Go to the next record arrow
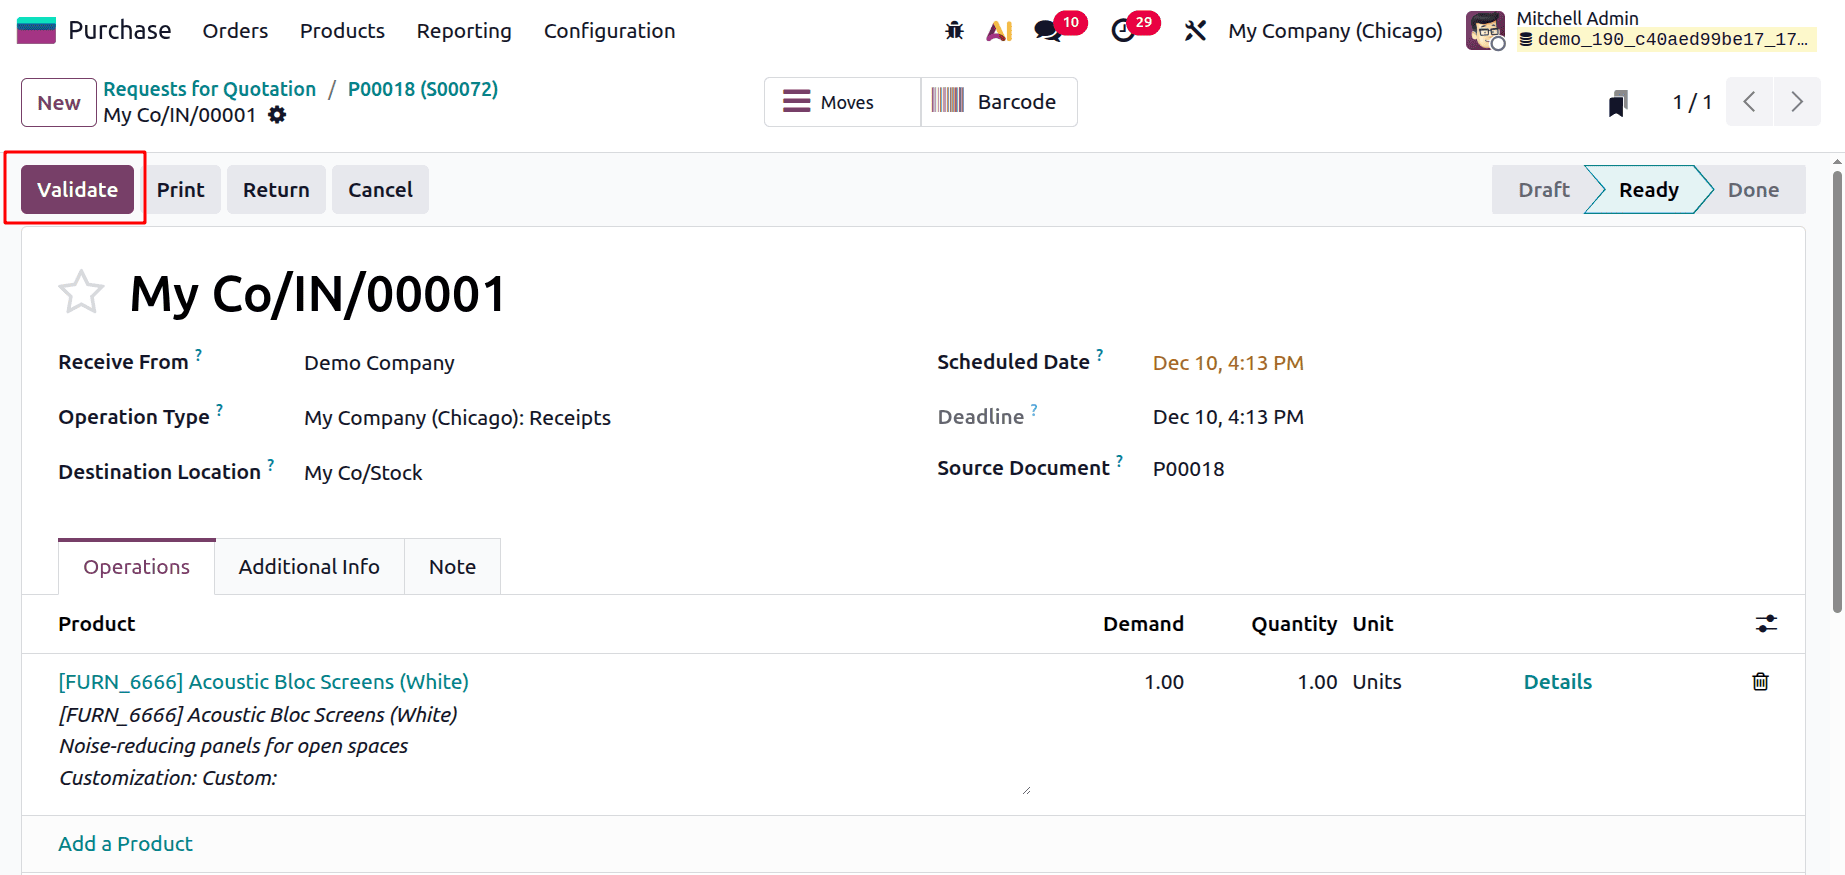This screenshot has width=1845, height=875. tap(1797, 102)
